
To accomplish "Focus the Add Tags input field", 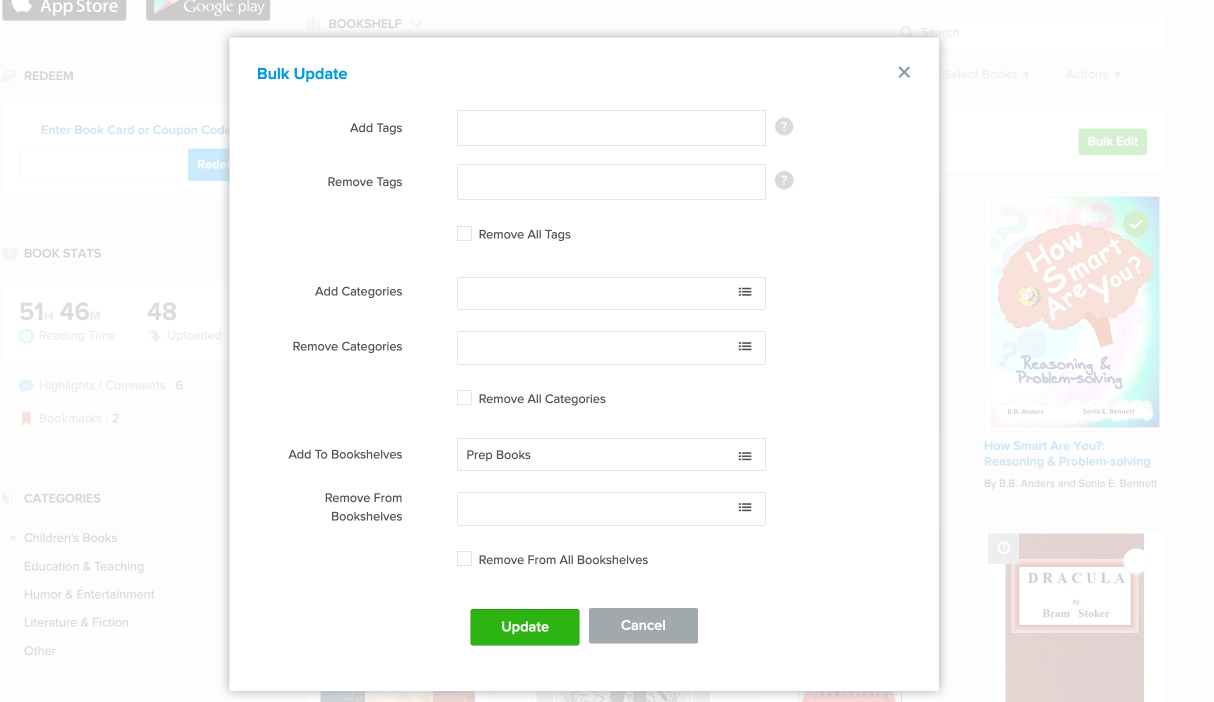I will pyautogui.click(x=611, y=128).
